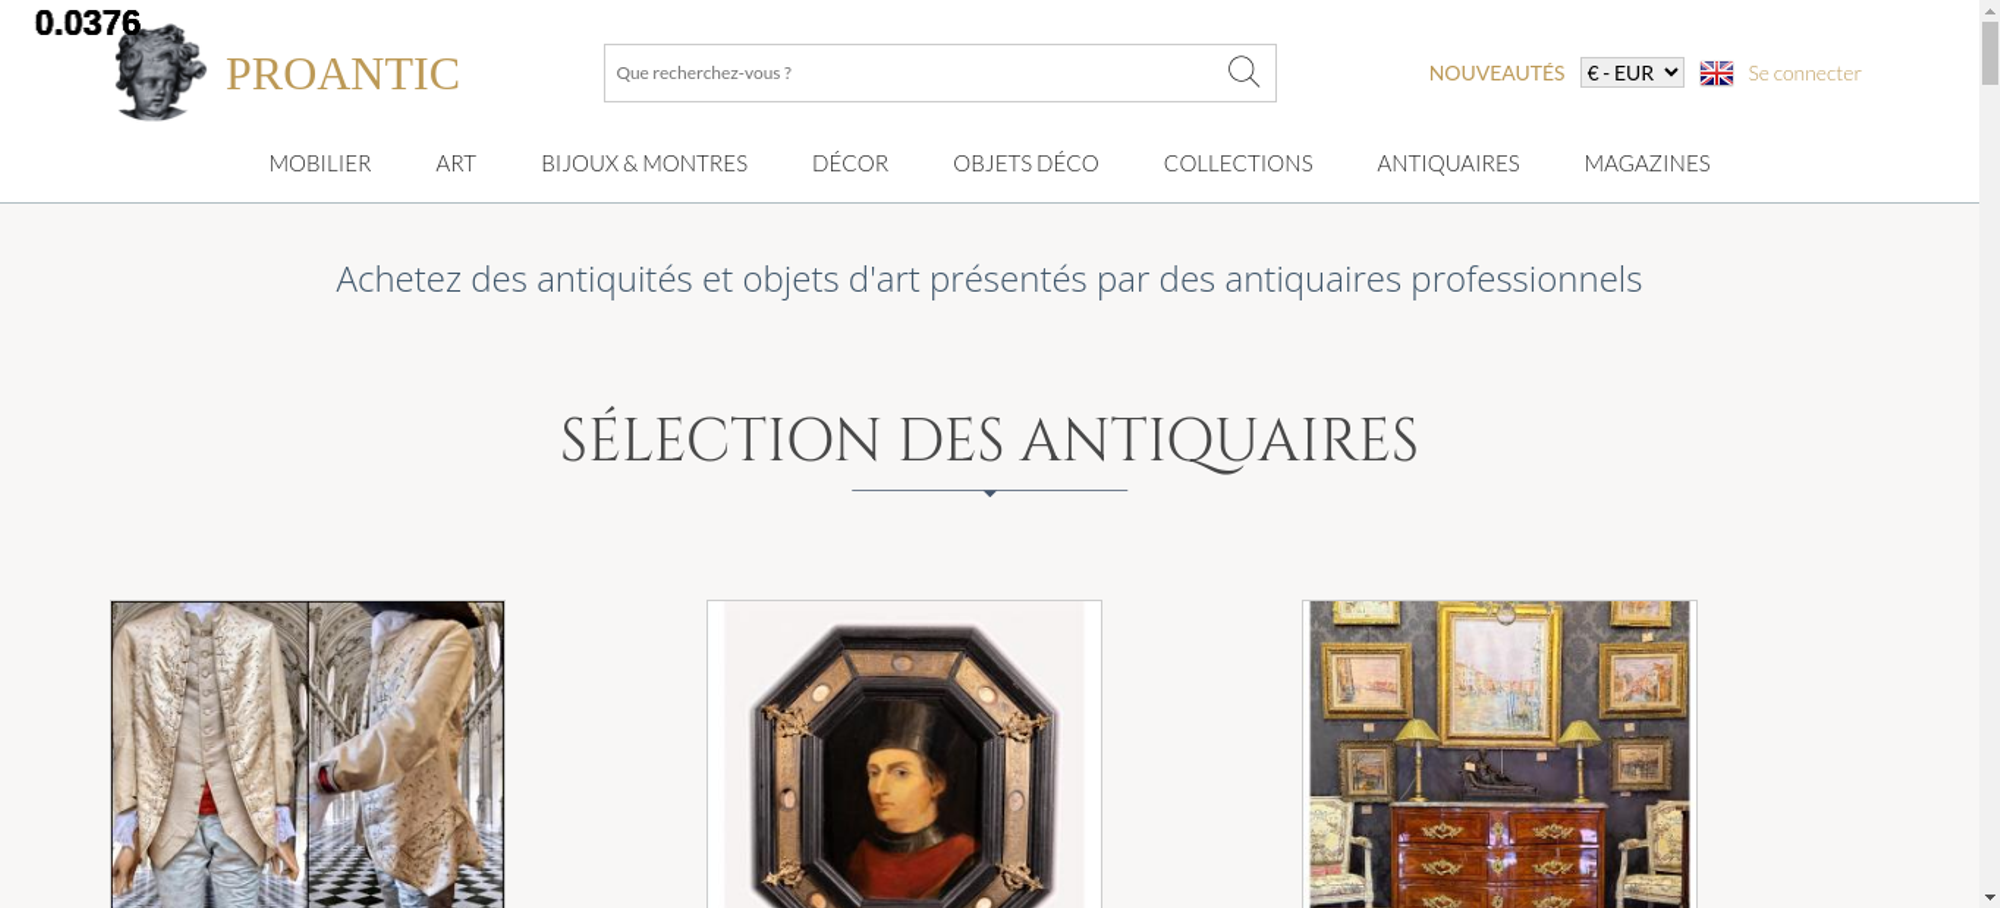2000x908 pixels.
Task: Focus the 'Que recherchez-vous ?' search field
Action: (915, 73)
